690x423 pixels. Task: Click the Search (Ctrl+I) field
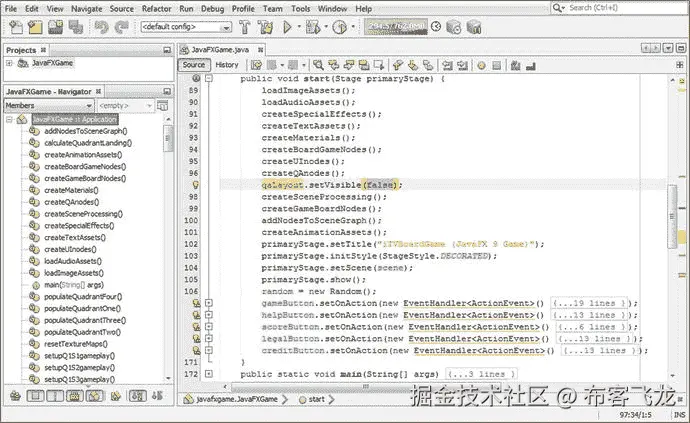[618, 8]
